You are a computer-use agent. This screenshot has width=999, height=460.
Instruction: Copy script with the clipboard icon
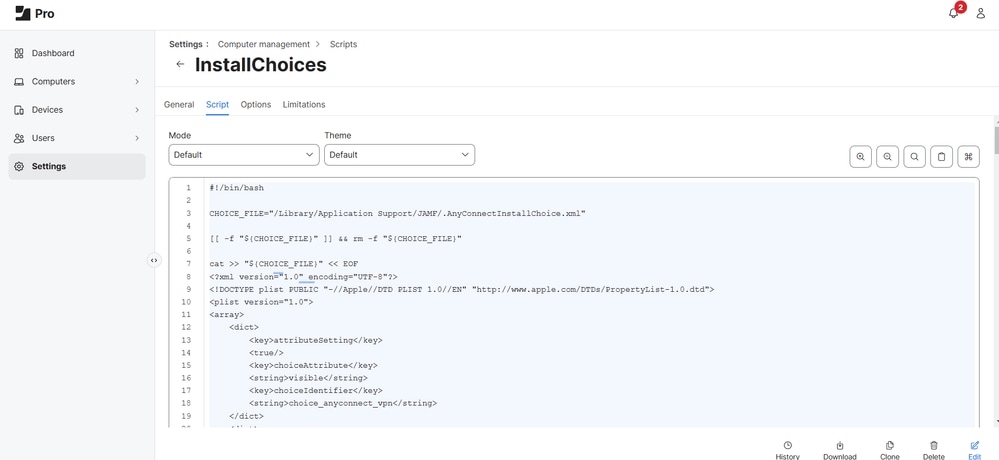click(x=941, y=157)
